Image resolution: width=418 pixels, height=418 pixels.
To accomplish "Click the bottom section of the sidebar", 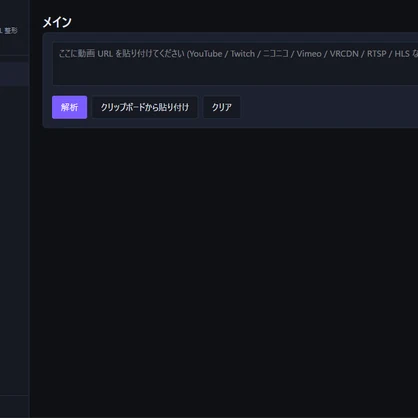I will (14, 407).
